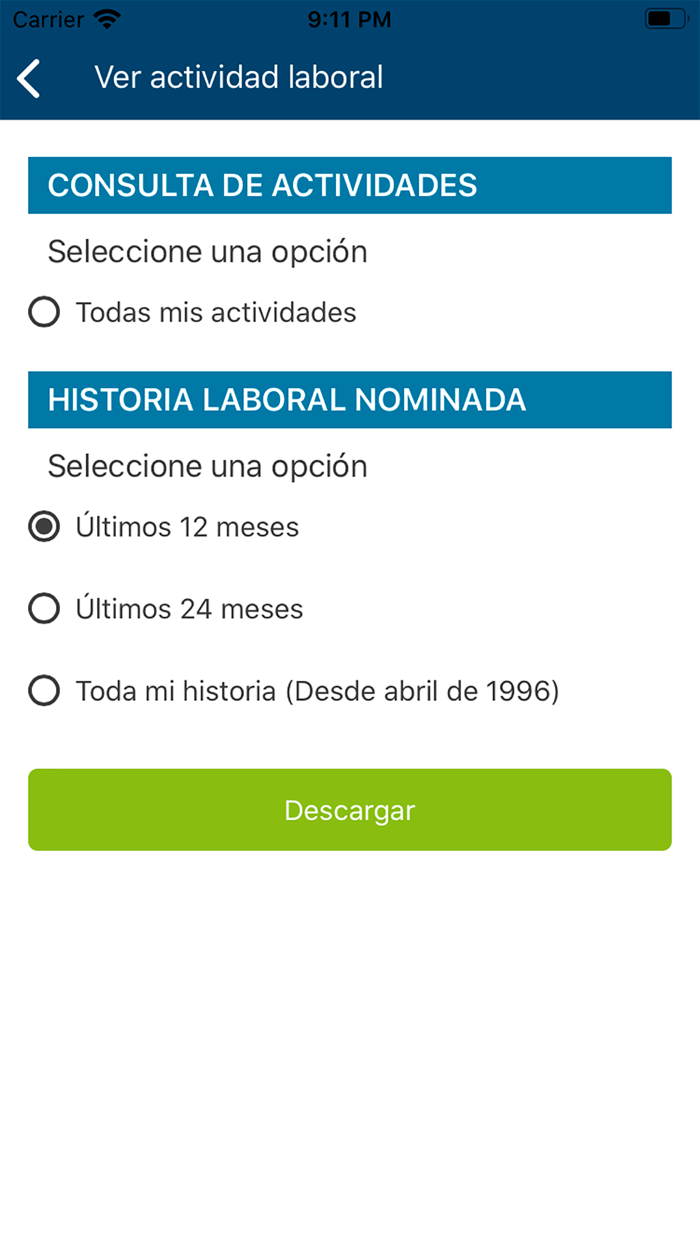Screen dimensions: 700x1244
Task: Tap the empty circle next to Últimos 24 meses
Action: click(44, 609)
